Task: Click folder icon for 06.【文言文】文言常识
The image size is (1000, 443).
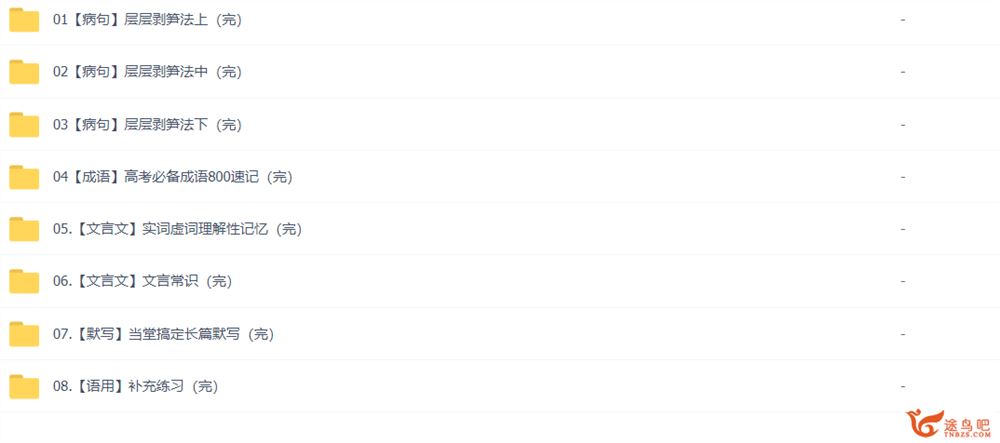Action: (x=24, y=282)
